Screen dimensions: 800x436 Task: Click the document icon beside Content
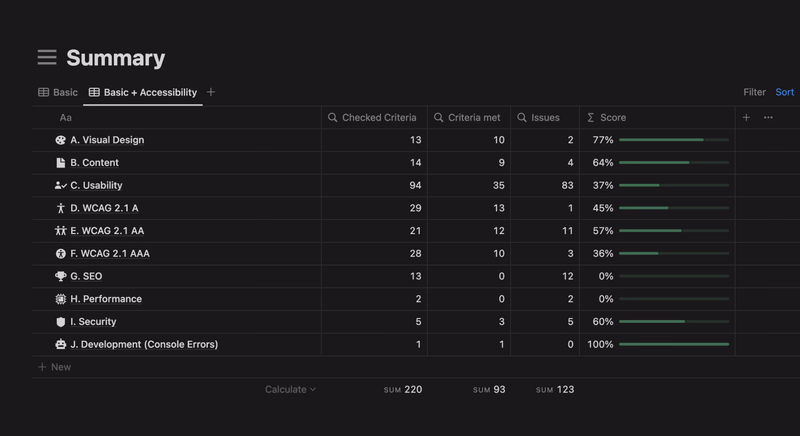[60, 163]
